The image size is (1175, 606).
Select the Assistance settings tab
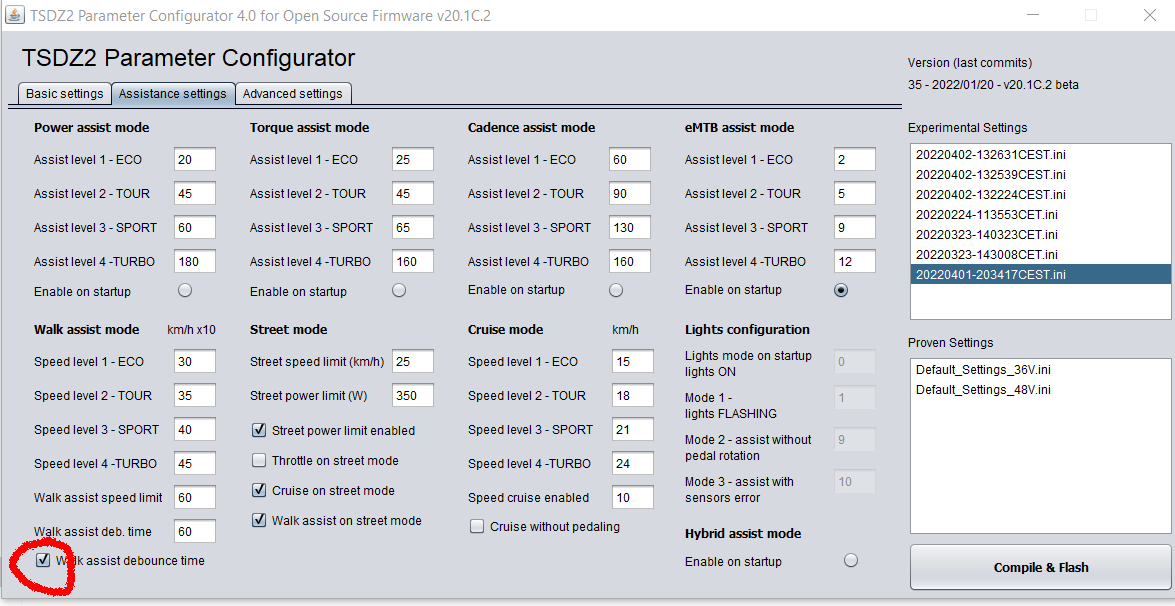tap(173, 94)
